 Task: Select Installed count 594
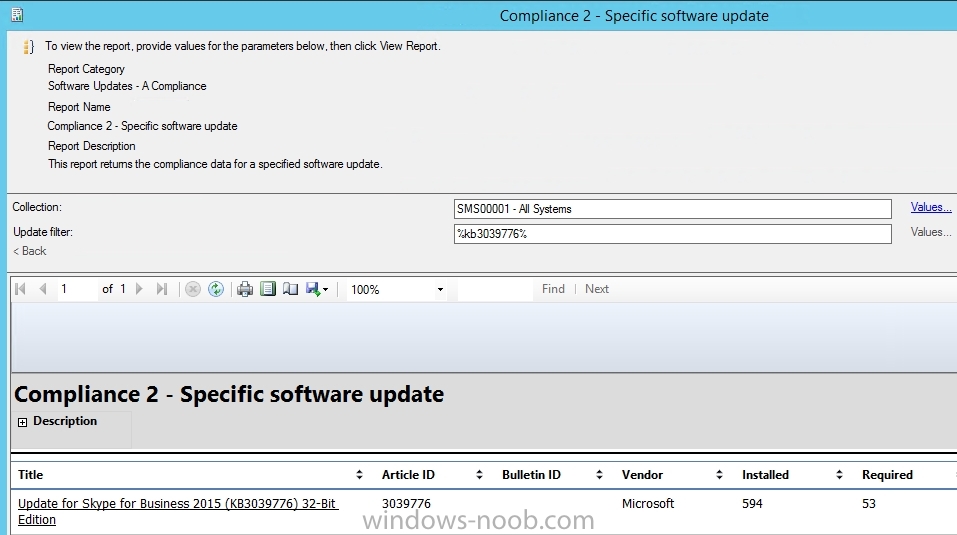752,503
